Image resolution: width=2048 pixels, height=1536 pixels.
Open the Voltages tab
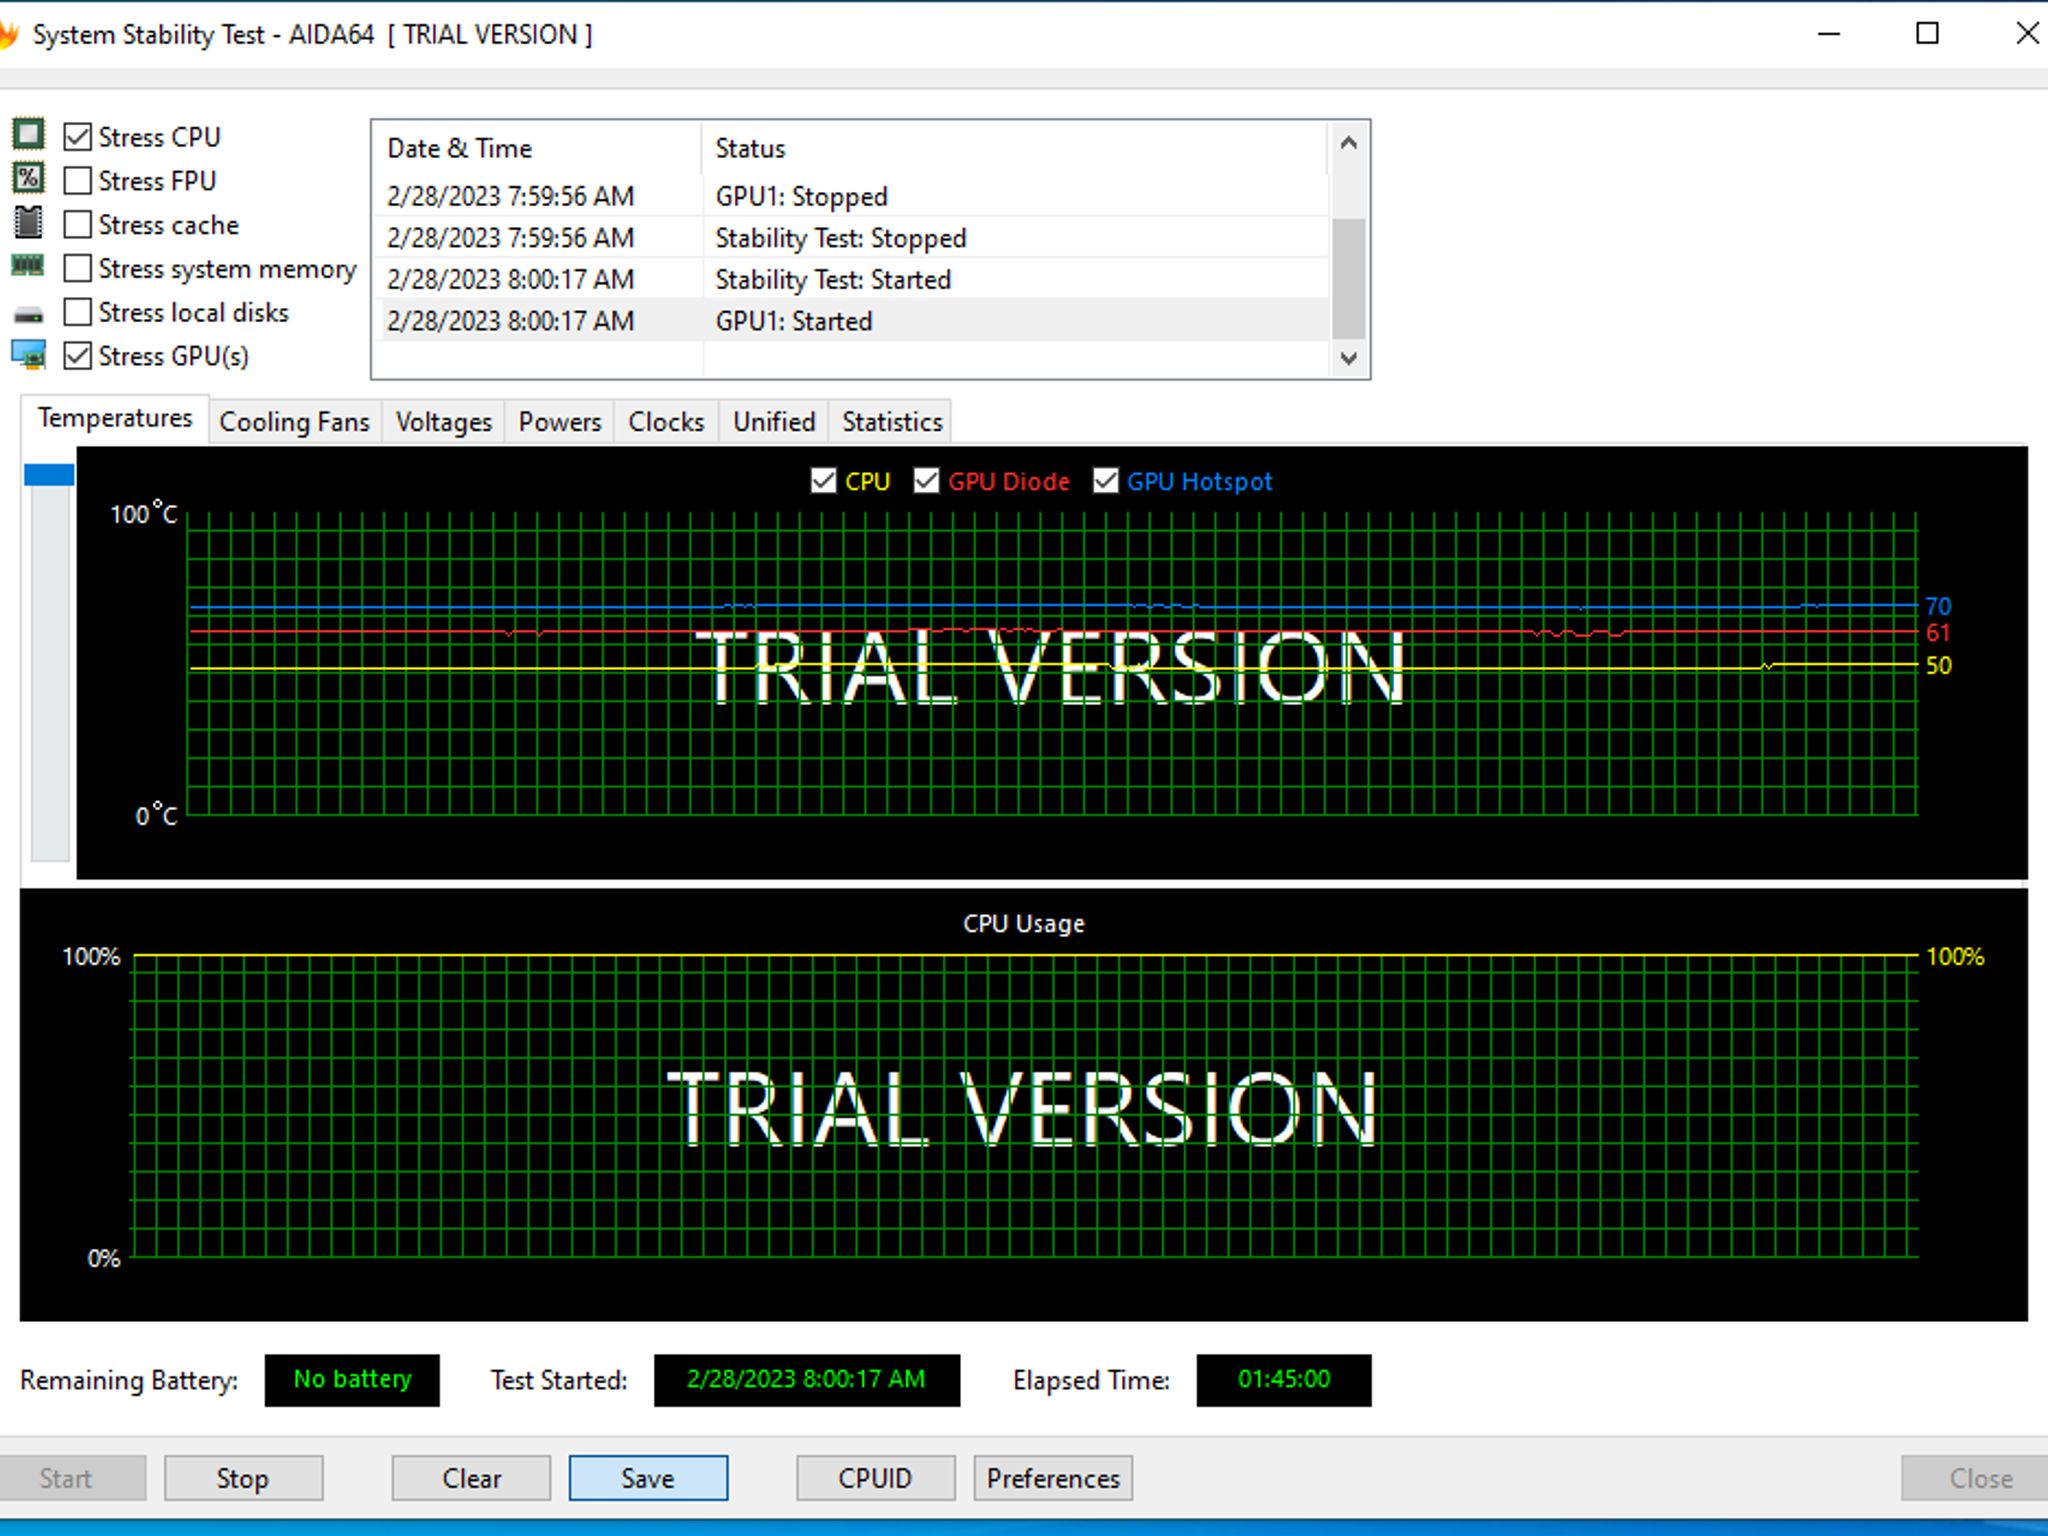click(x=444, y=422)
